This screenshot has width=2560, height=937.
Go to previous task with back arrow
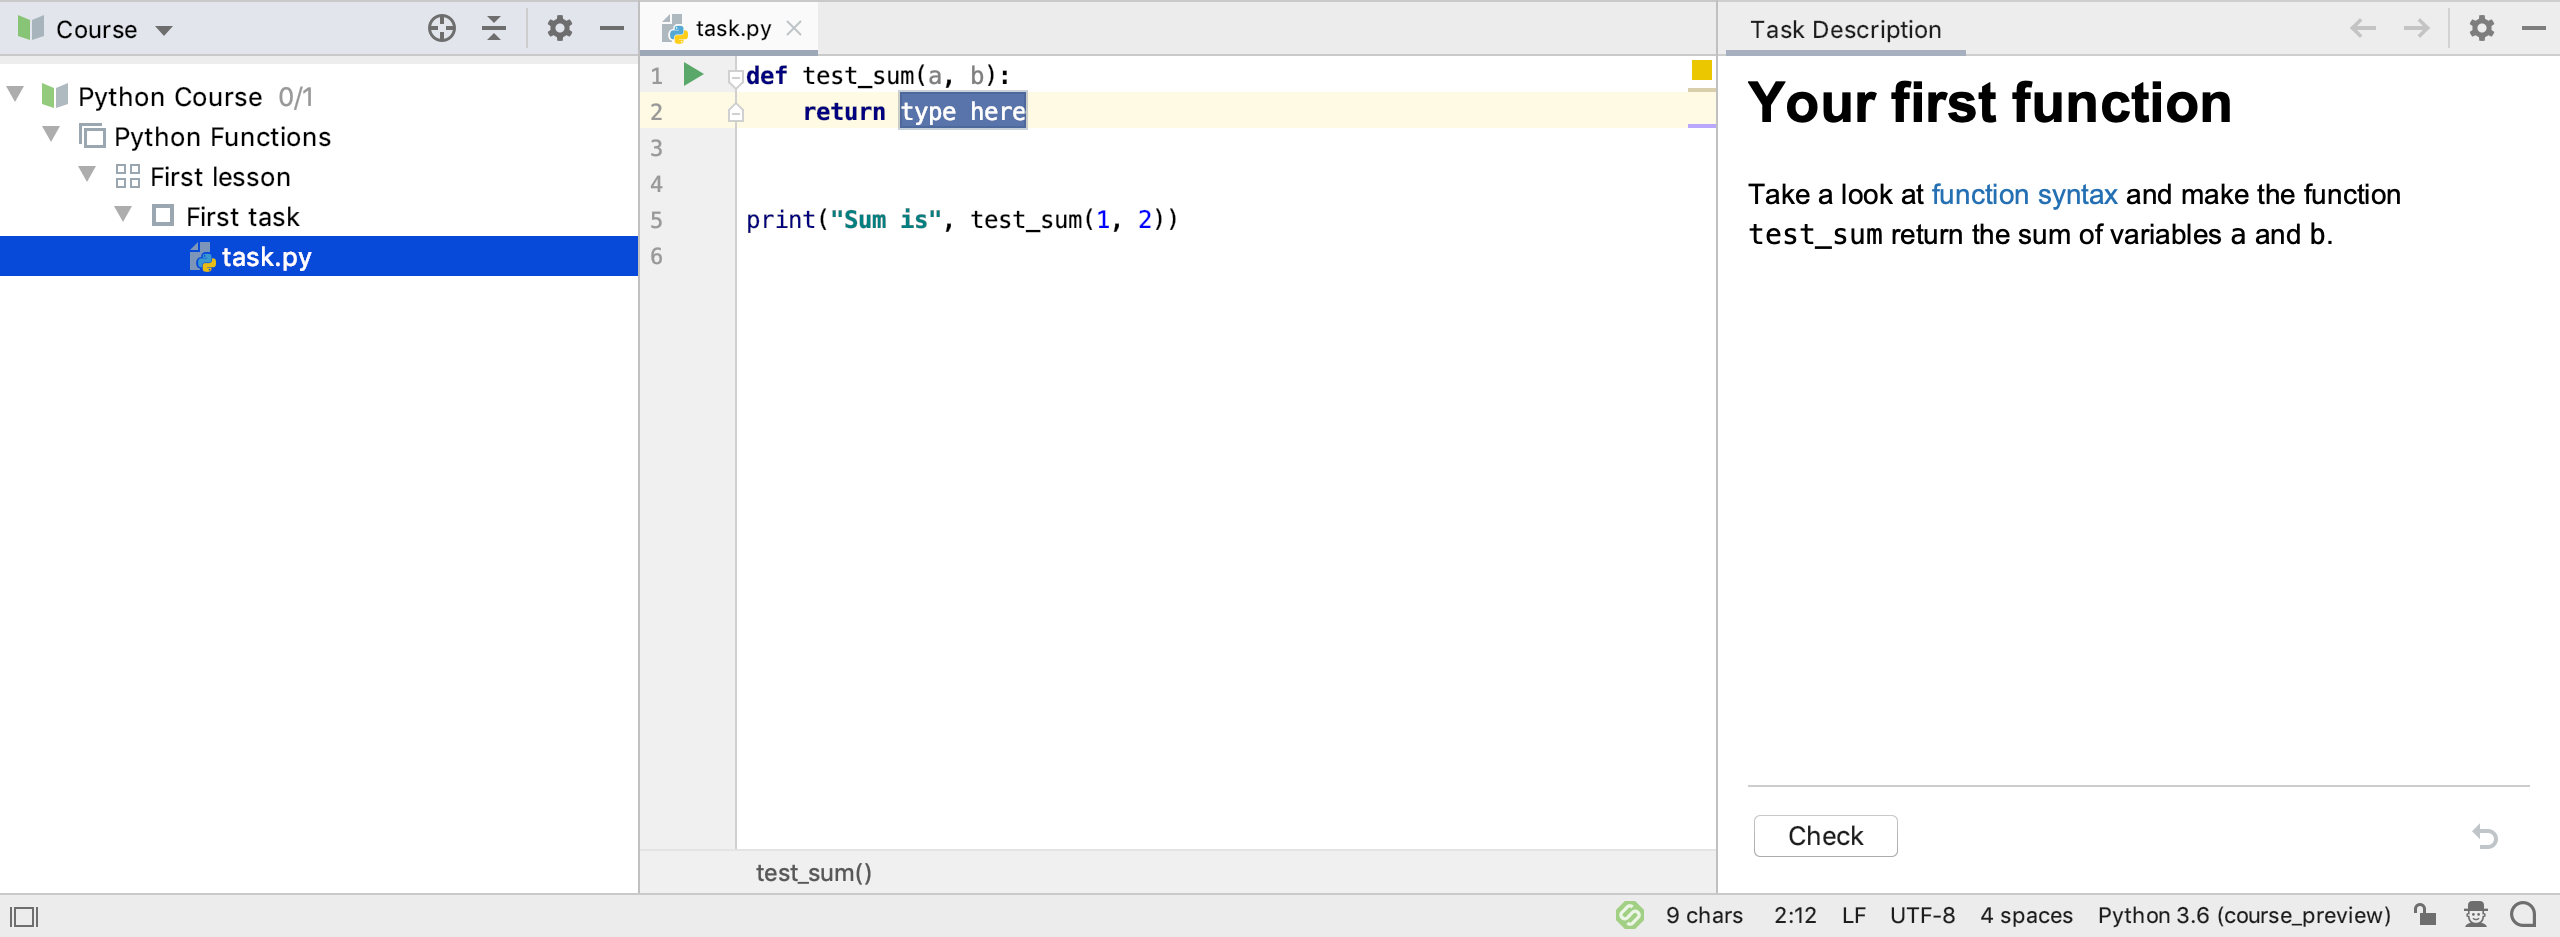tap(2363, 28)
